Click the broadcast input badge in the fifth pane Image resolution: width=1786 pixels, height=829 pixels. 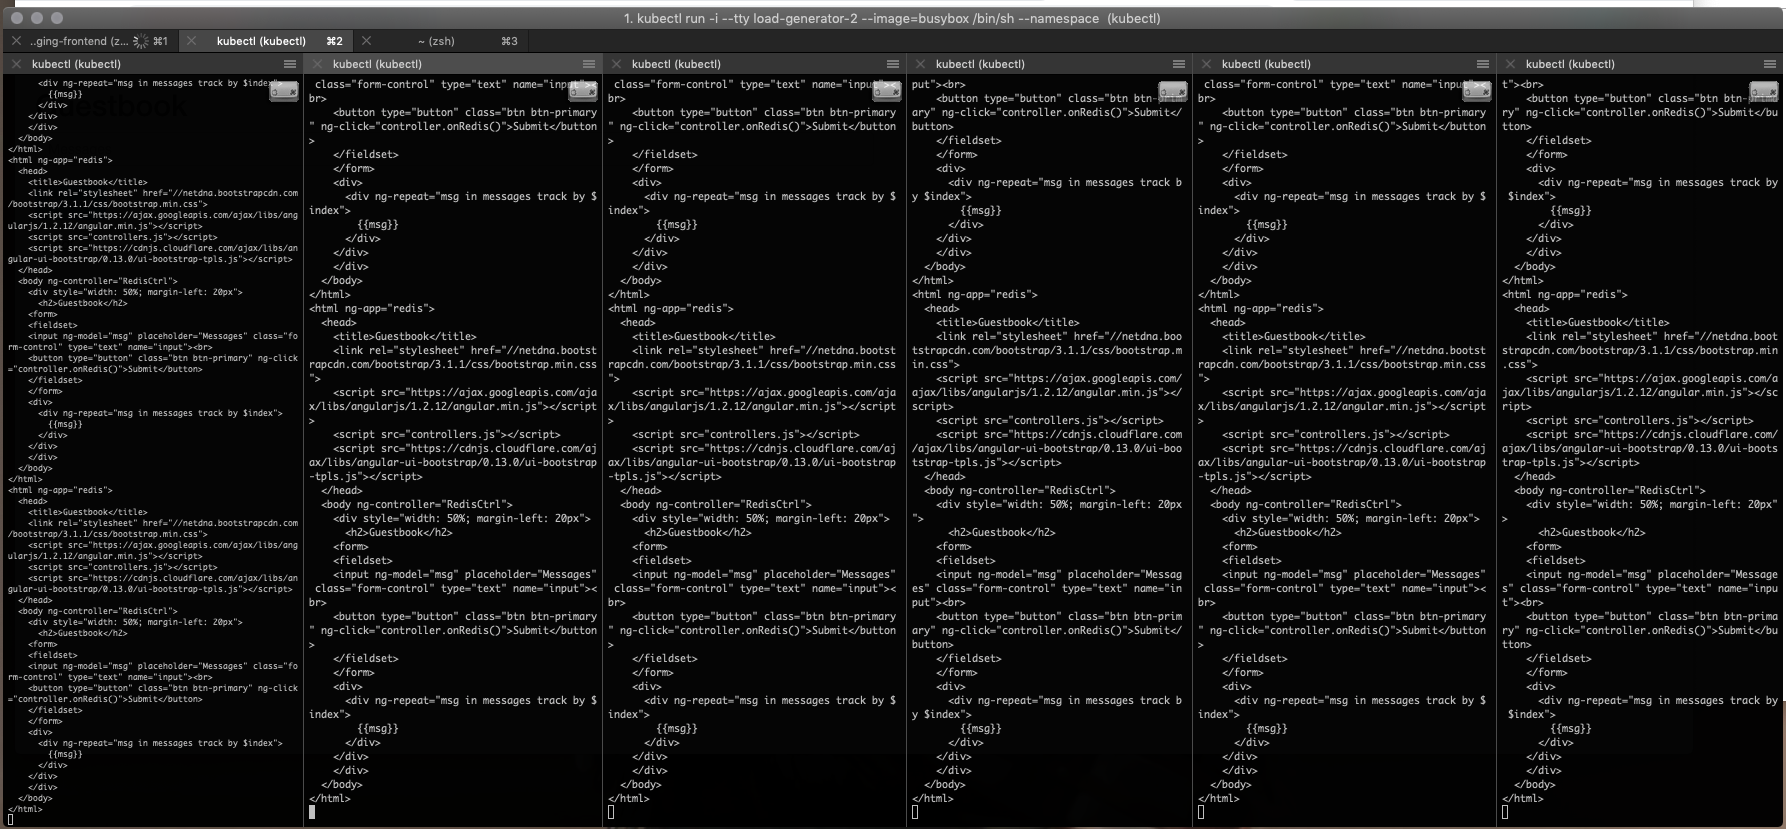pos(1477,91)
